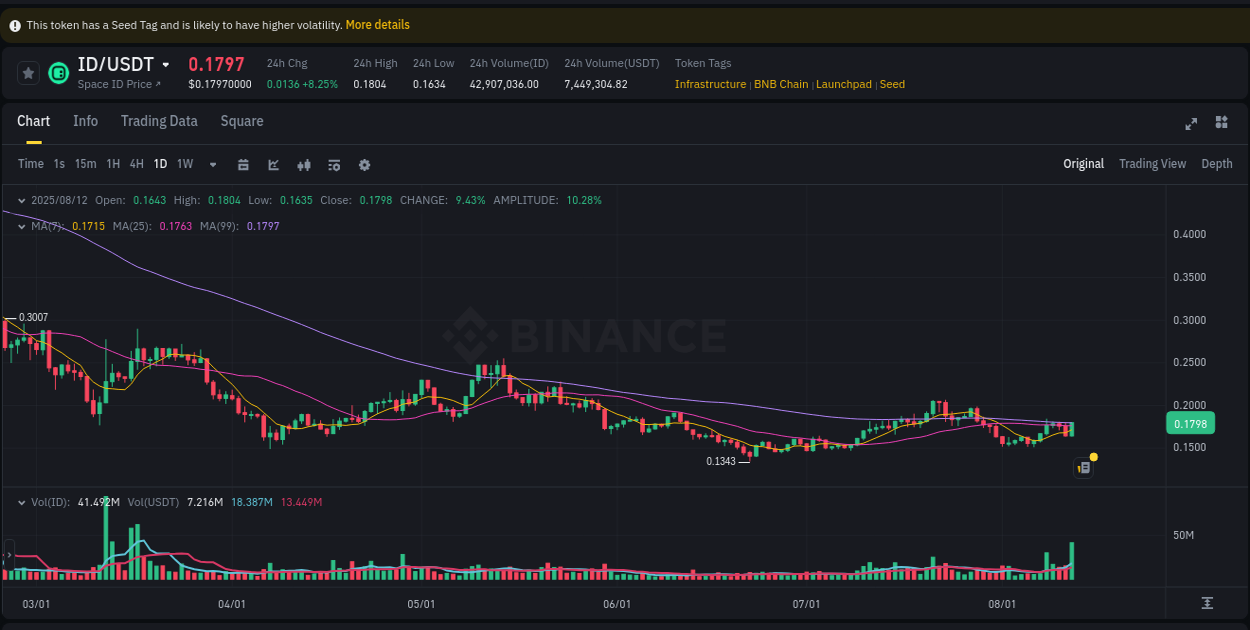
Task: Click the More details link in the warning banner
Action: (377, 24)
